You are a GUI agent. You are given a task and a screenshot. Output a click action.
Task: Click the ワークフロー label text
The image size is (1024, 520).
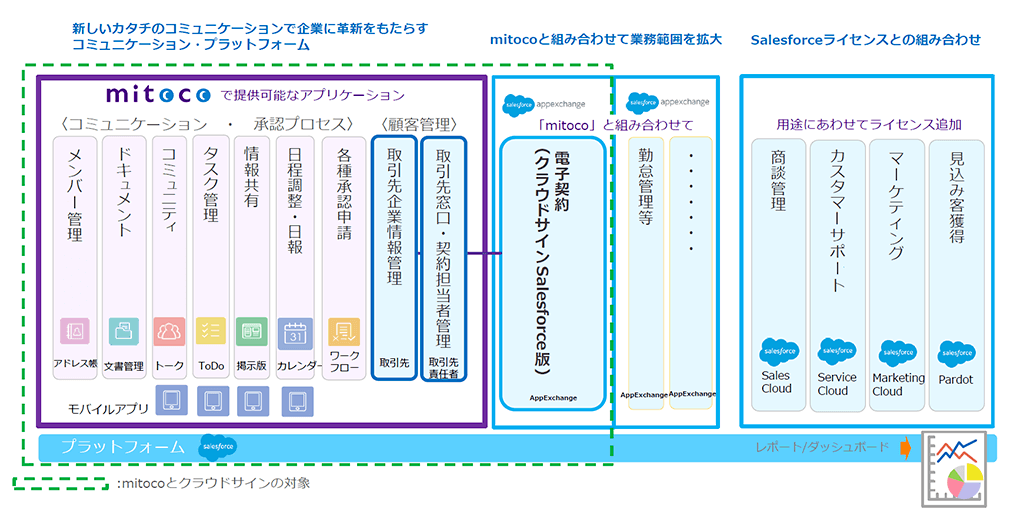point(344,361)
